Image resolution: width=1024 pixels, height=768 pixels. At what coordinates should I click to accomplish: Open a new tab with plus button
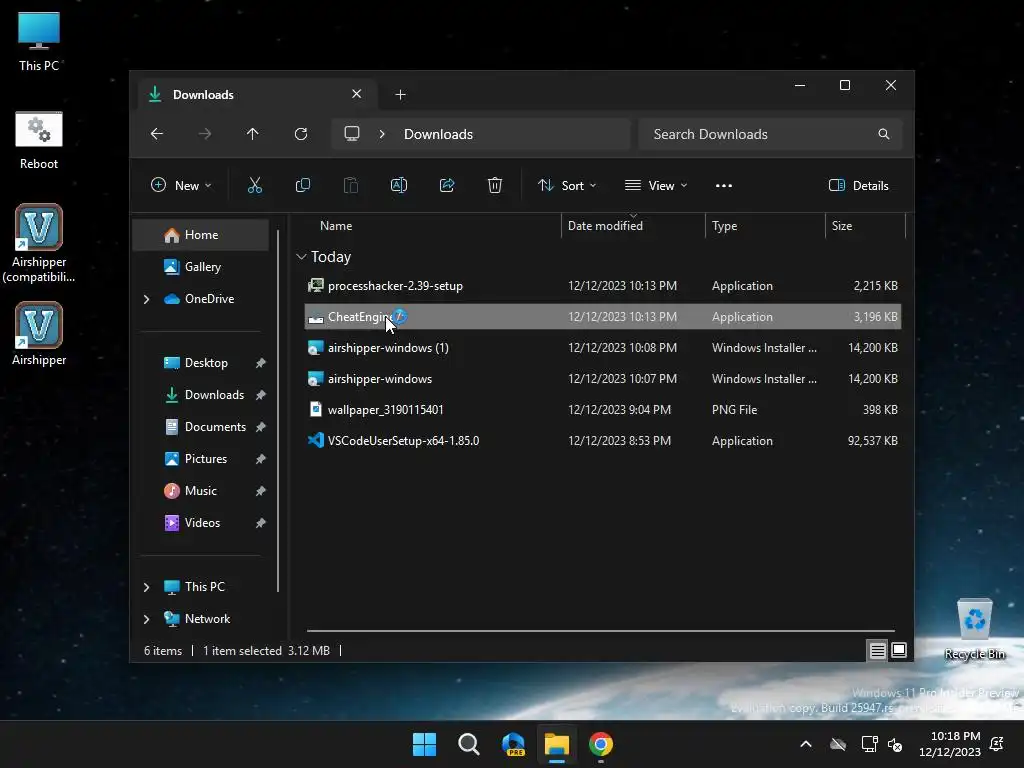400,95
